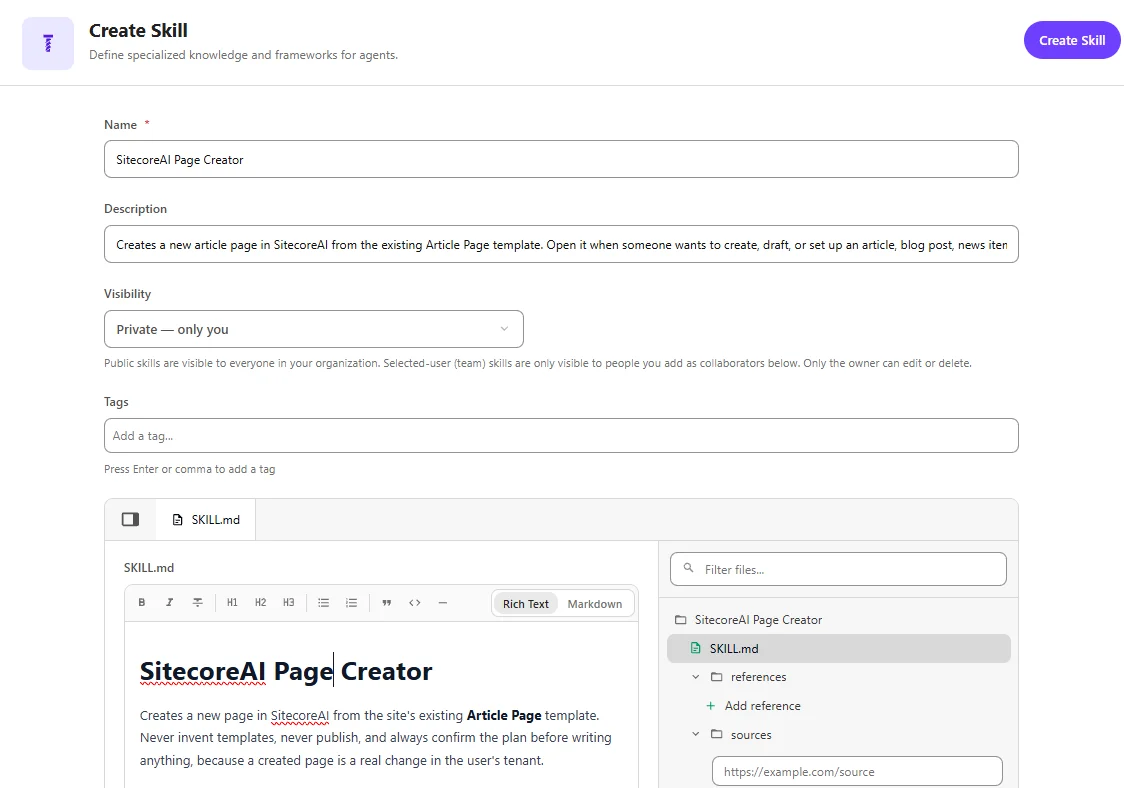
Task: Select the sources folder
Action: (x=751, y=734)
